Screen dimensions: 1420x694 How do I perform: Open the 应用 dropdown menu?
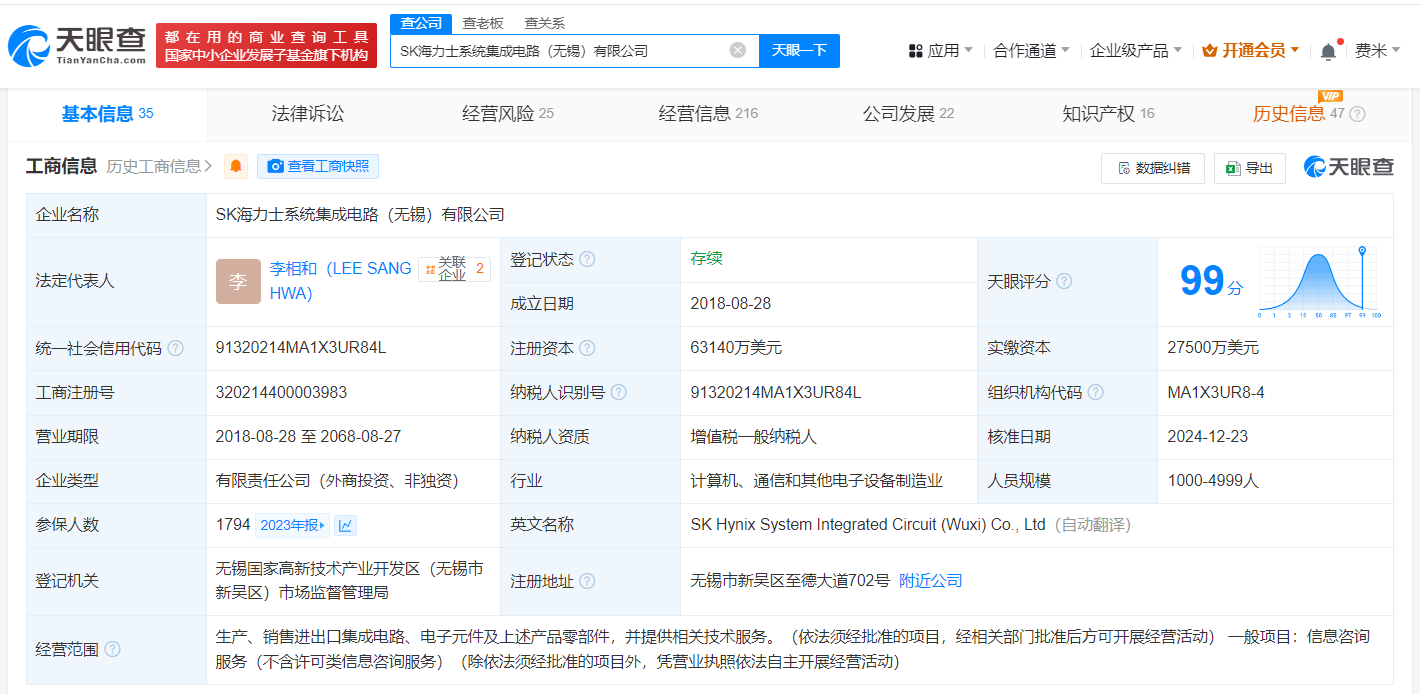(x=940, y=50)
